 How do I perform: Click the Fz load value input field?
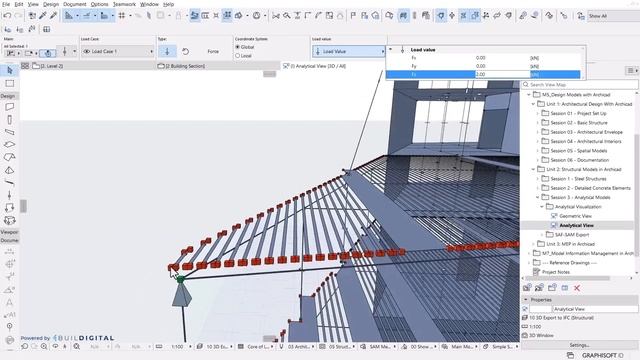pos(502,74)
